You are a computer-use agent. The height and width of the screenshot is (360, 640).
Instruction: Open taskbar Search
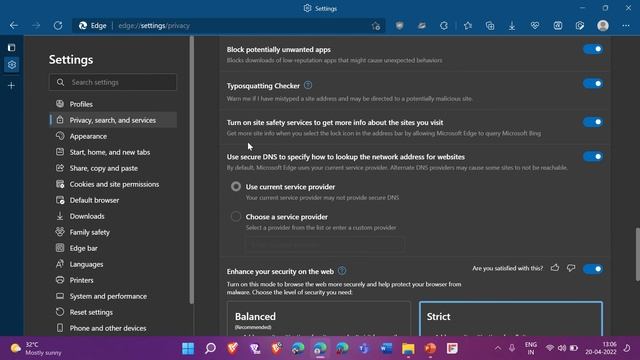pos(210,348)
